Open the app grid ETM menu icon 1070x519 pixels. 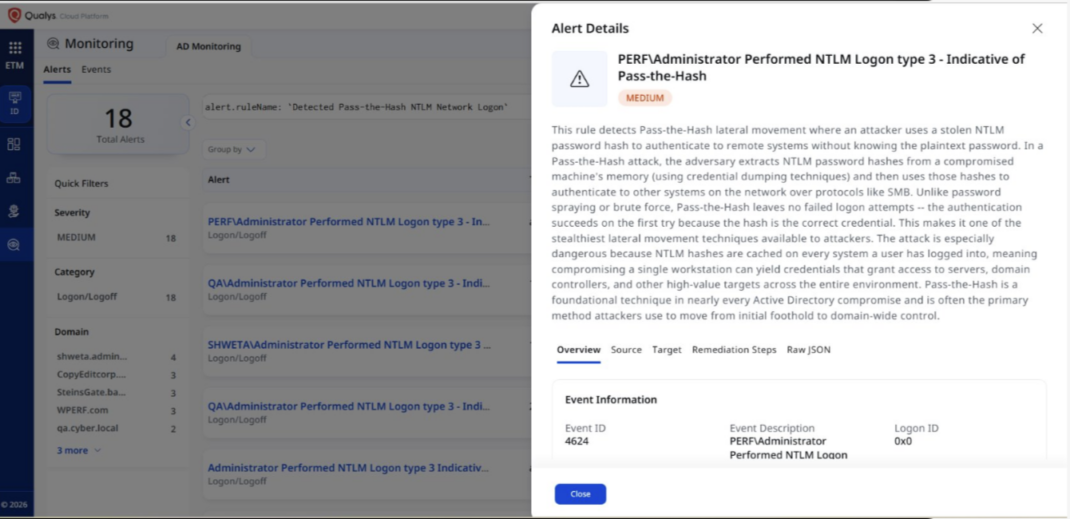[14, 48]
